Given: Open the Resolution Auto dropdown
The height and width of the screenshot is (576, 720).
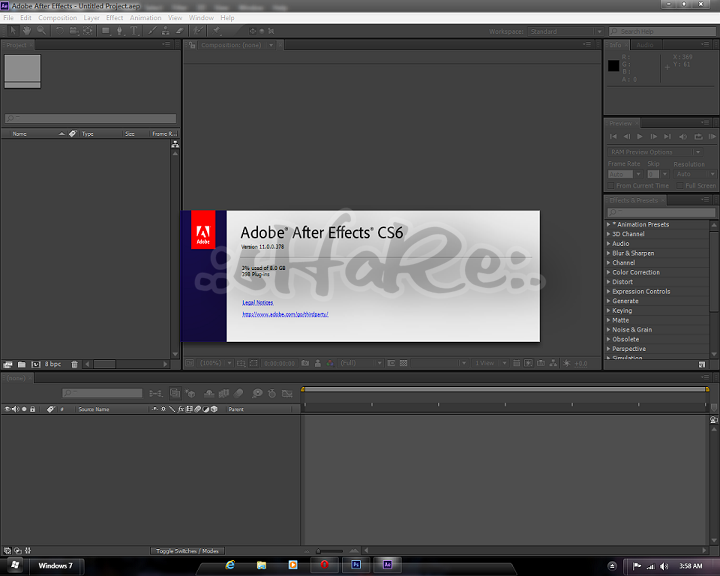Looking at the screenshot, I should [695, 174].
